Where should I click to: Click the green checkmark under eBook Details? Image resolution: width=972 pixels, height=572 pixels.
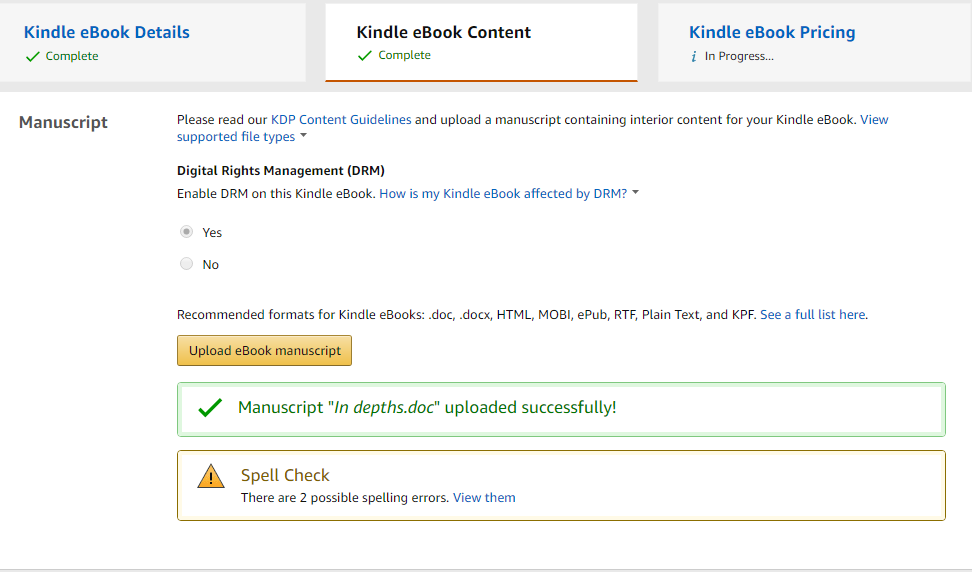(33, 57)
